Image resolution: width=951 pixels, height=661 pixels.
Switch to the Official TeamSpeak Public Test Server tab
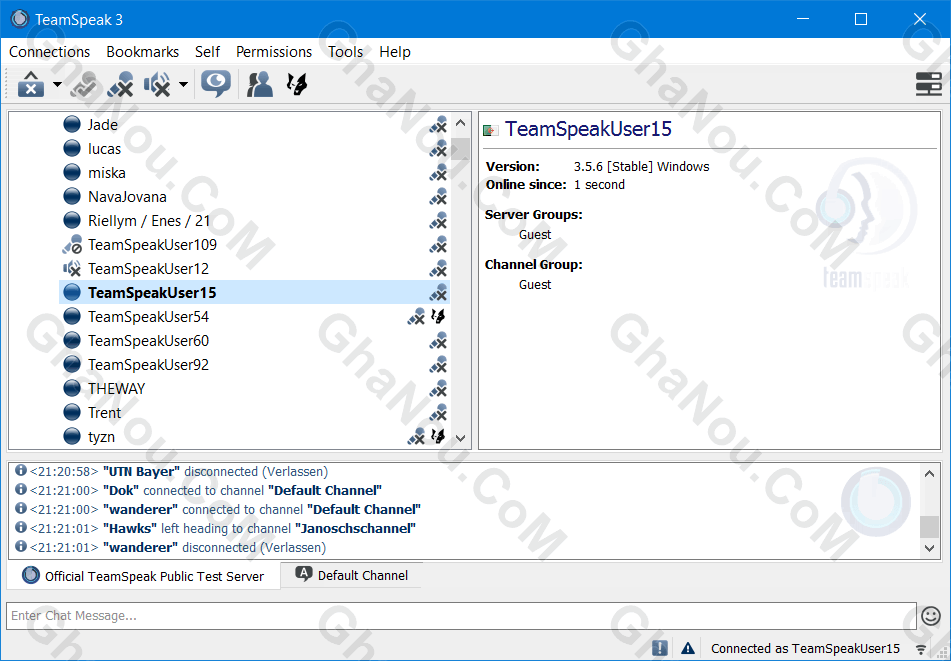pyautogui.click(x=143, y=575)
